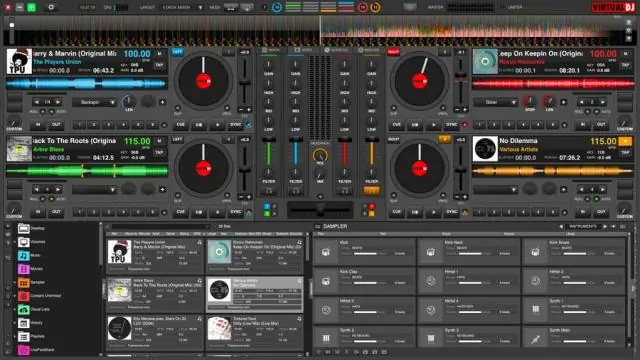Toggle headphone cue on orange mixer channel

click(371, 191)
